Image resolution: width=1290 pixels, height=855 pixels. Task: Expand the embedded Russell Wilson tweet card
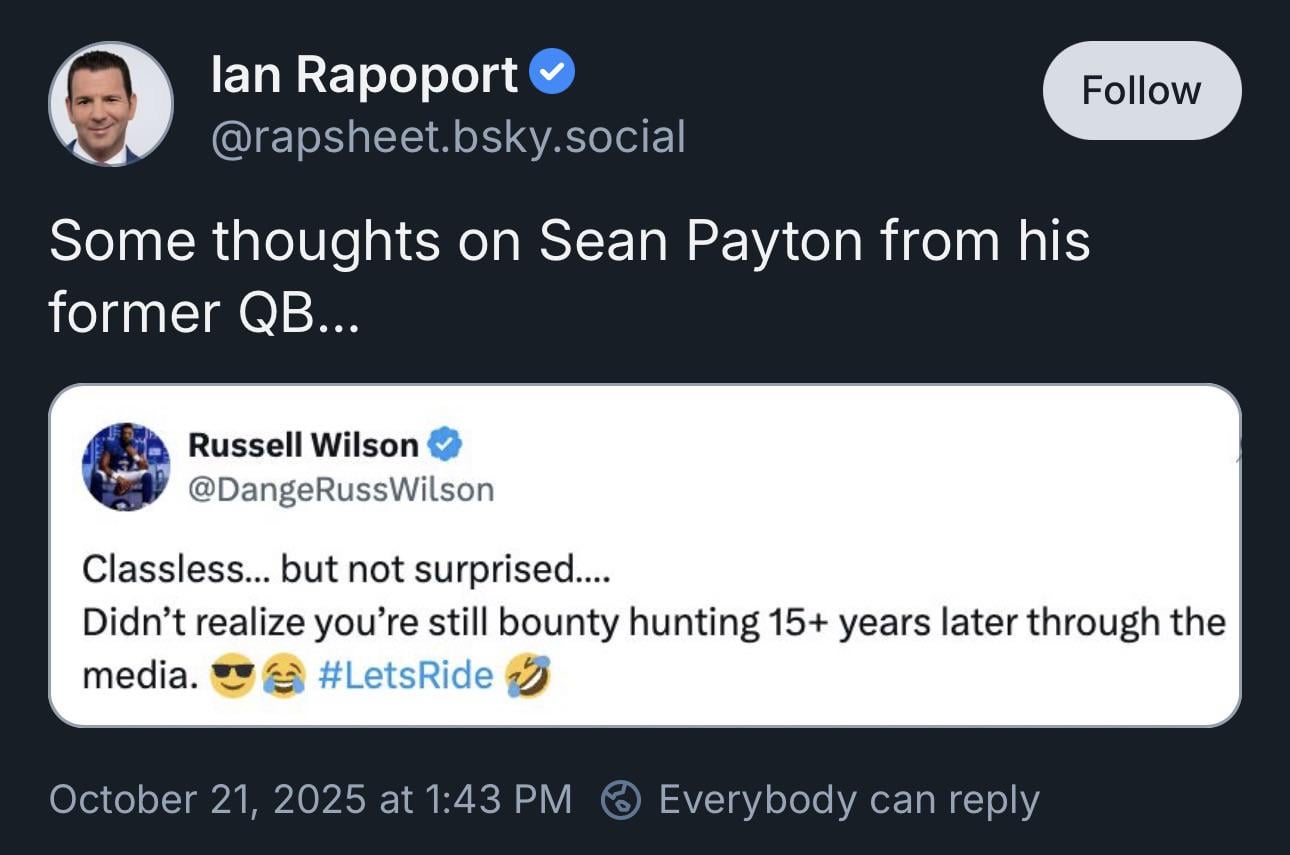click(x=645, y=557)
